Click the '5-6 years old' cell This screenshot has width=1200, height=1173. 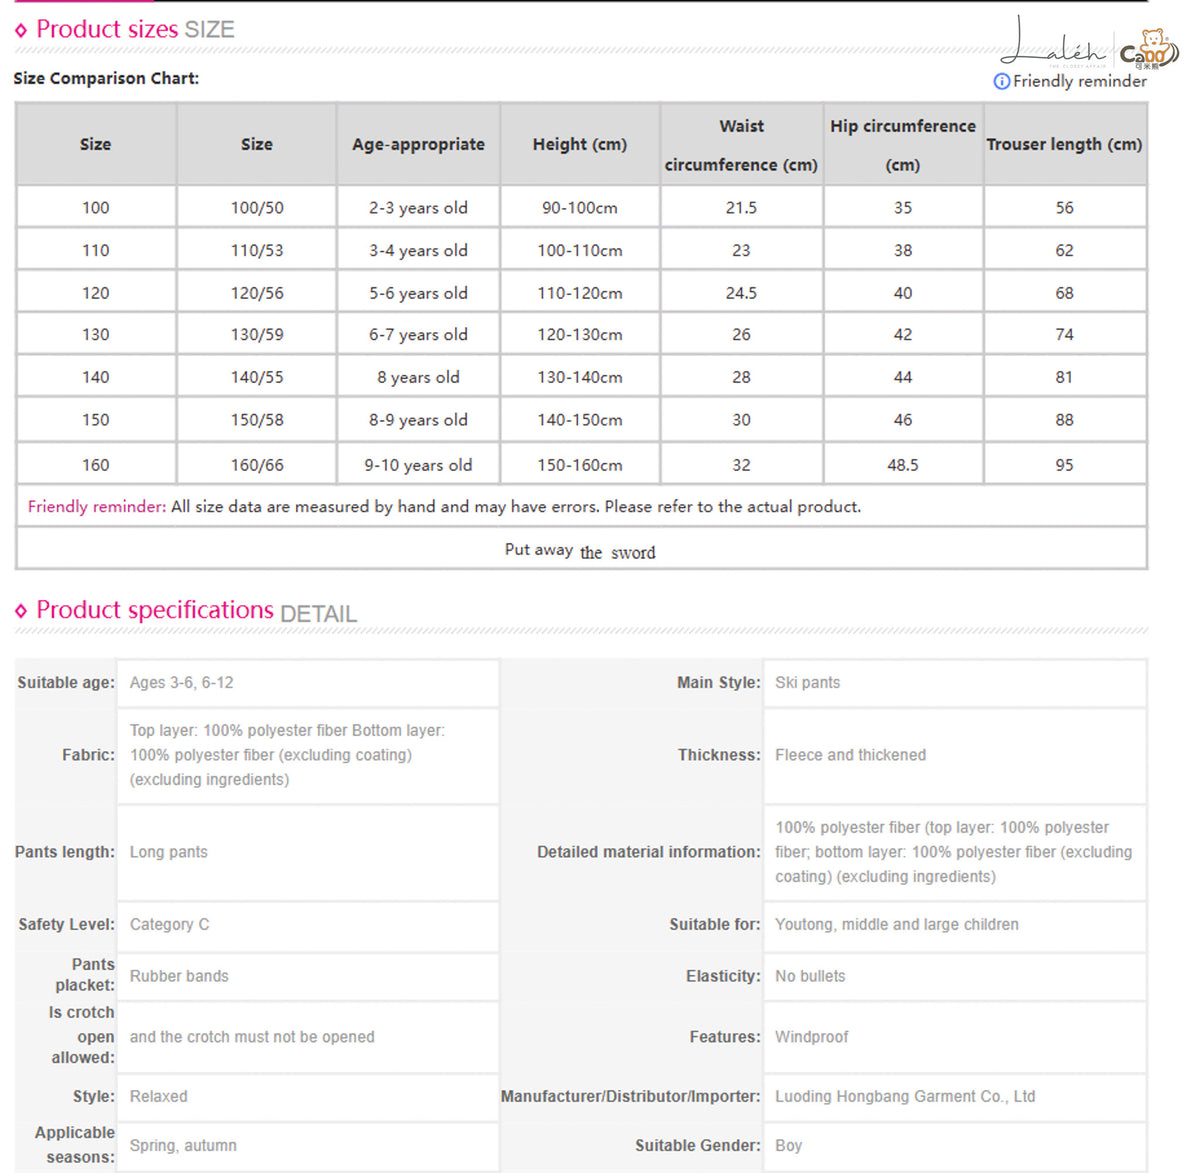tap(418, 293)
